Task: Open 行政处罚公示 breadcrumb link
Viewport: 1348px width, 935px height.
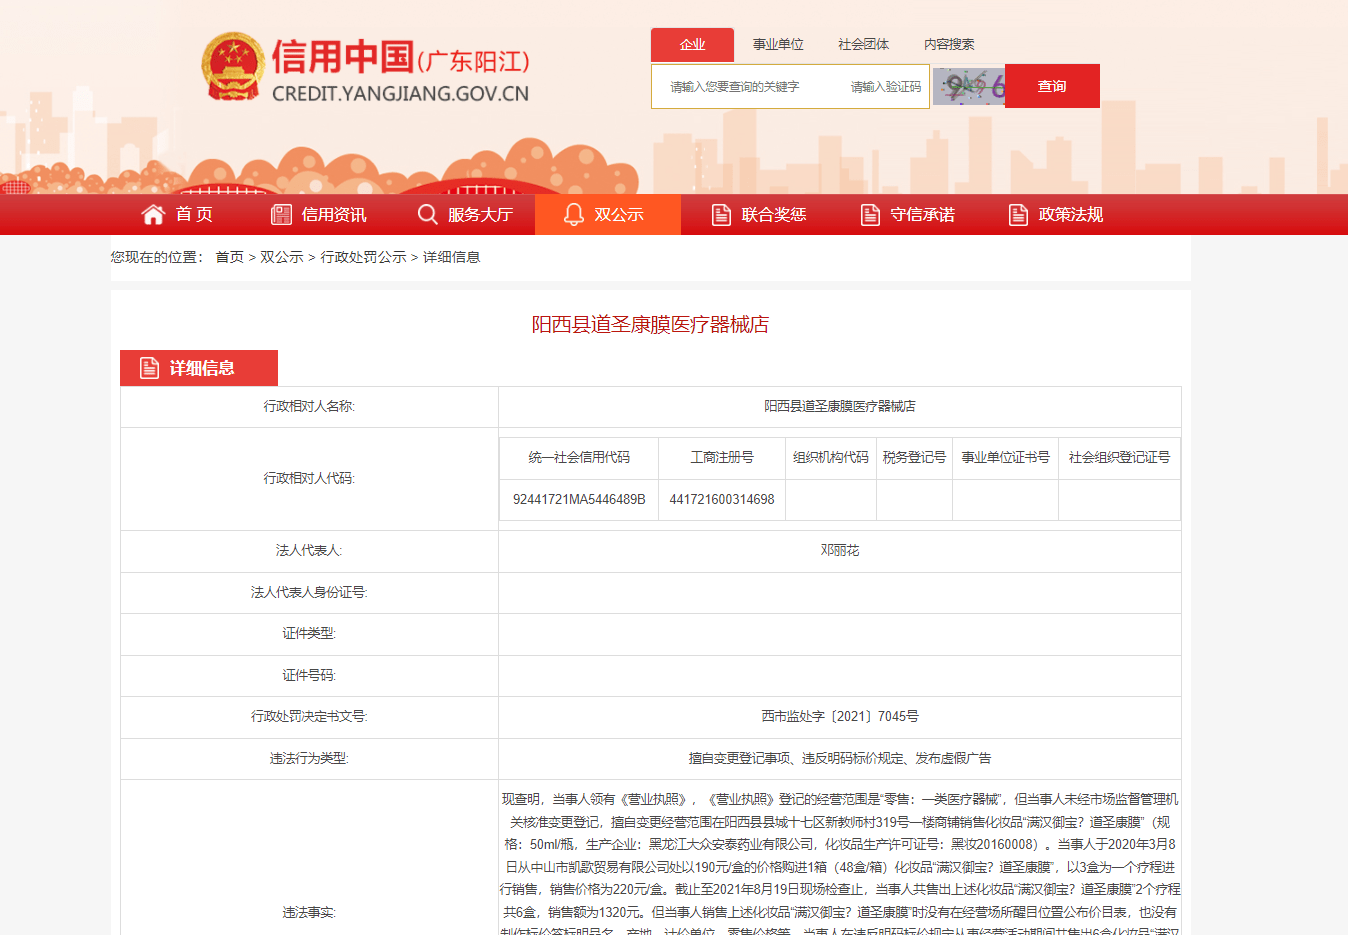Action: click(363, 257)
